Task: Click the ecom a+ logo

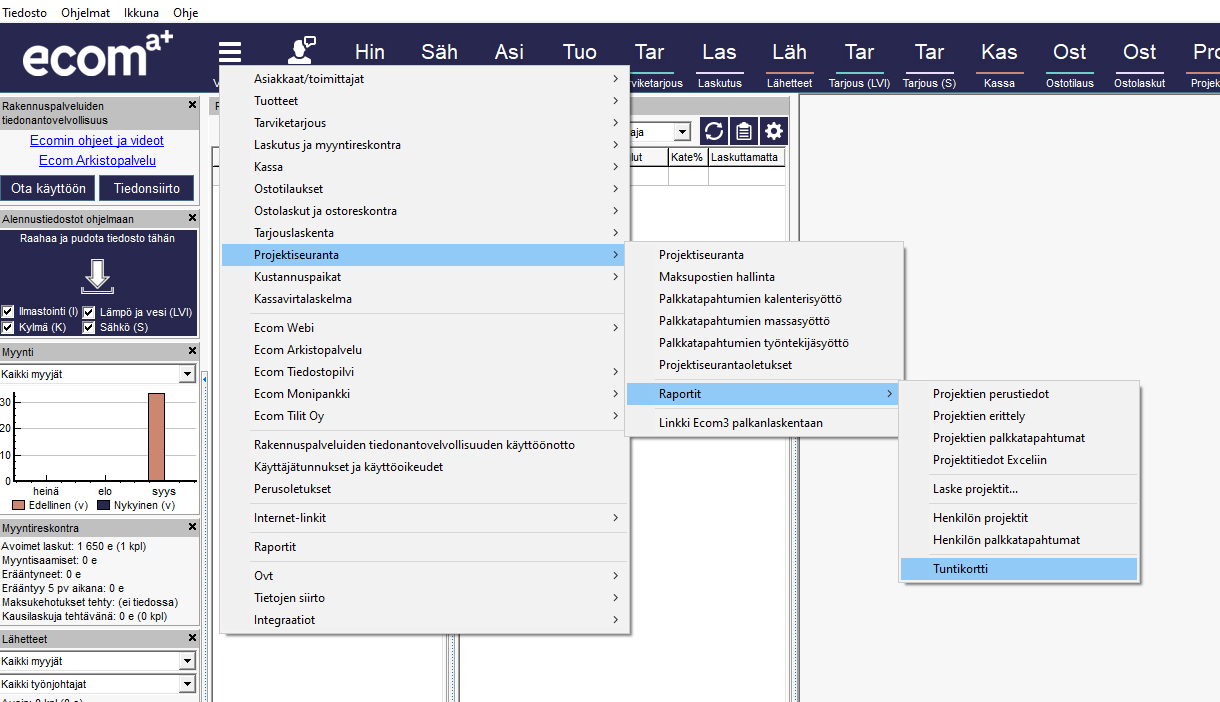Action: click(x=98, y=56)
